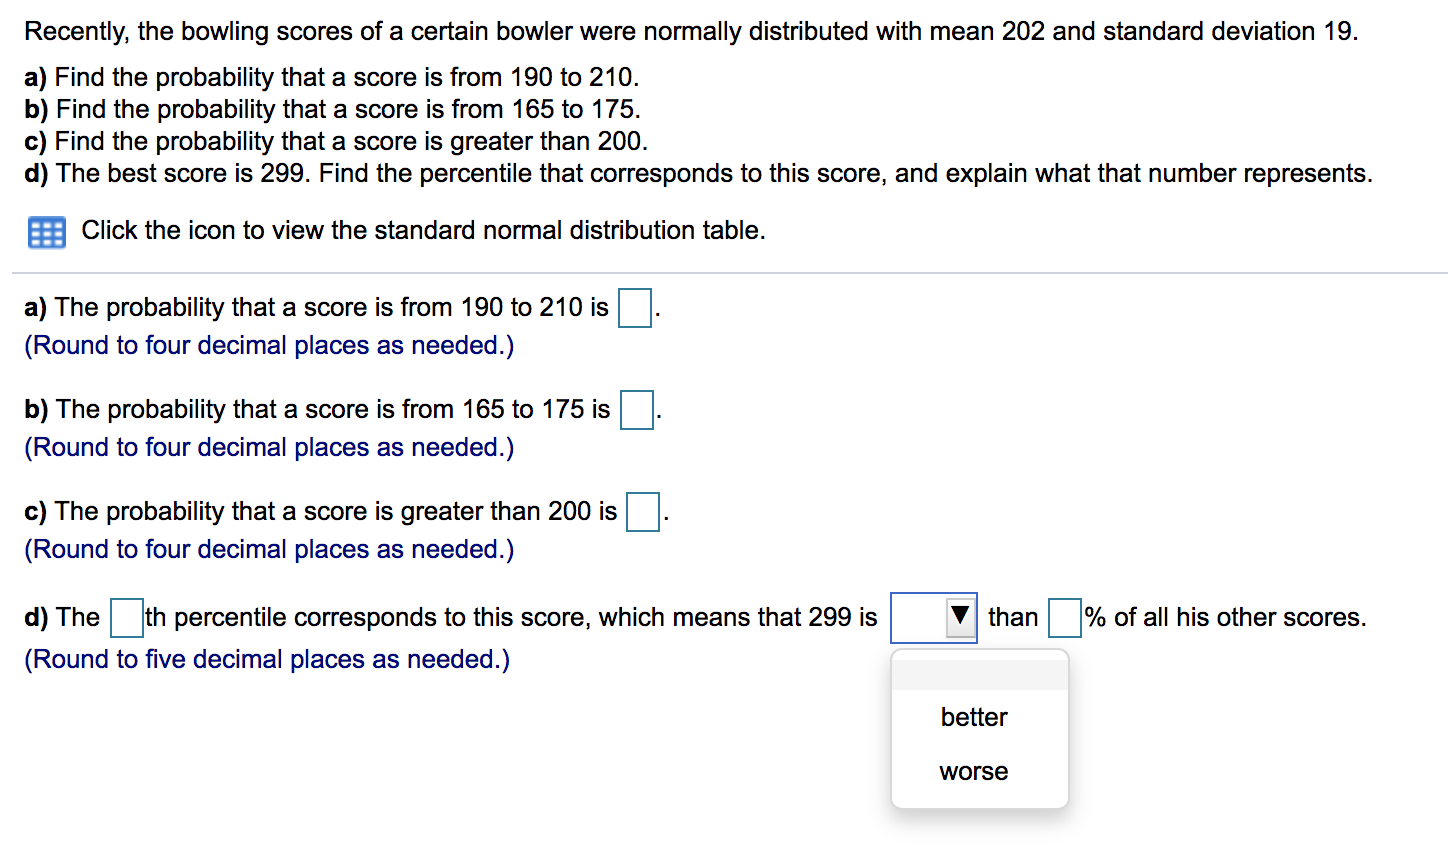Image resolution: width=1448 pixels, height=864 pixels.
Task: Click the percentage box after 'than' in part d
Action: coord(1066,617)
